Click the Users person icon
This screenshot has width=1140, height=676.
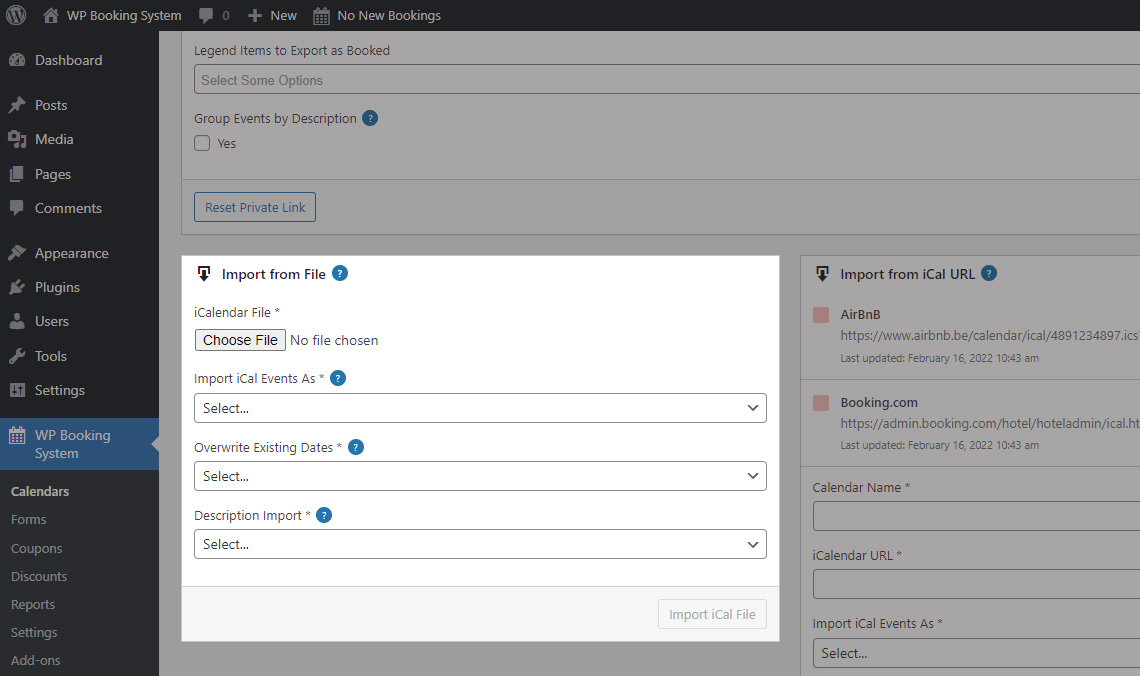[17, 321]
